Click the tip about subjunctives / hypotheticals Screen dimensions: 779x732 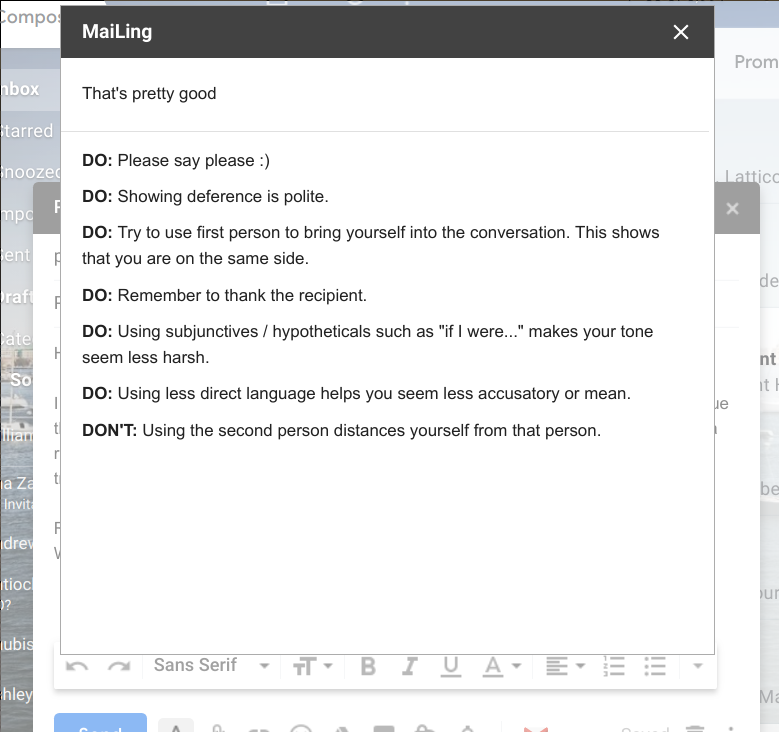click(368, 344)
